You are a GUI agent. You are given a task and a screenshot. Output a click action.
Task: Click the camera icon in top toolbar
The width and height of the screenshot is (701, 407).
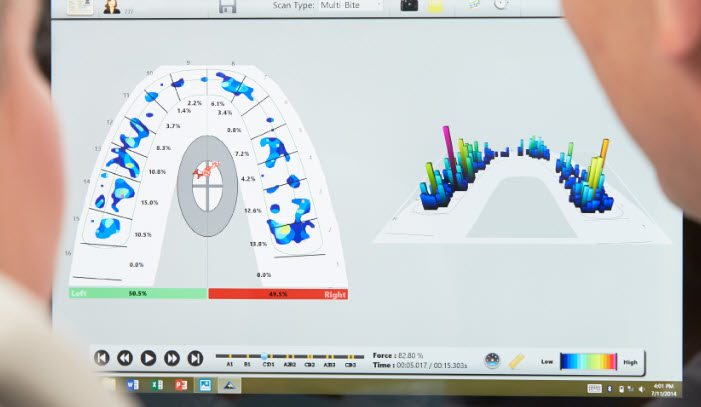tap(409, 5)
